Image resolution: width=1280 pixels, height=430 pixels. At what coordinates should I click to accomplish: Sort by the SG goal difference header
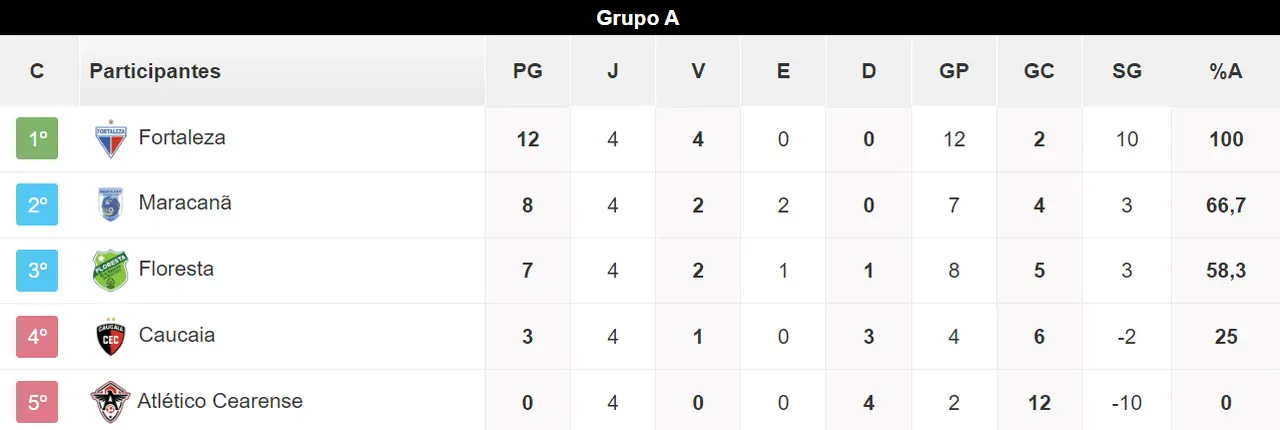pyautogui.click(x=1126, y=71)
